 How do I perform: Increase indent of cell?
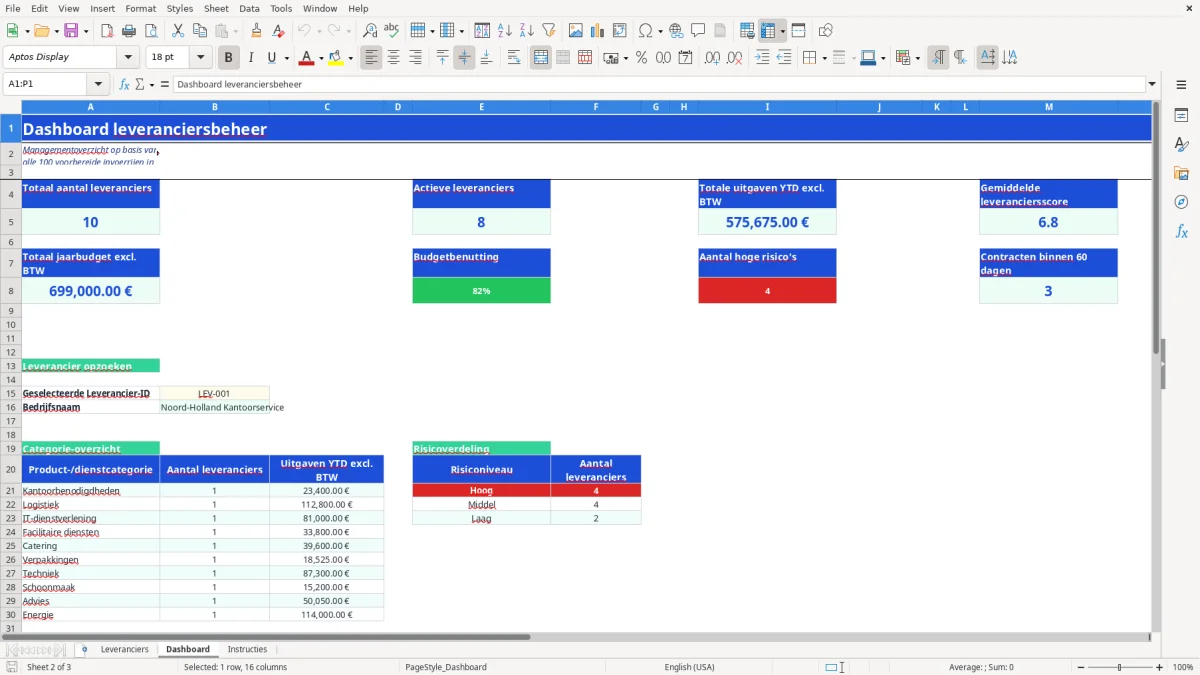click(x=762, y=58)
